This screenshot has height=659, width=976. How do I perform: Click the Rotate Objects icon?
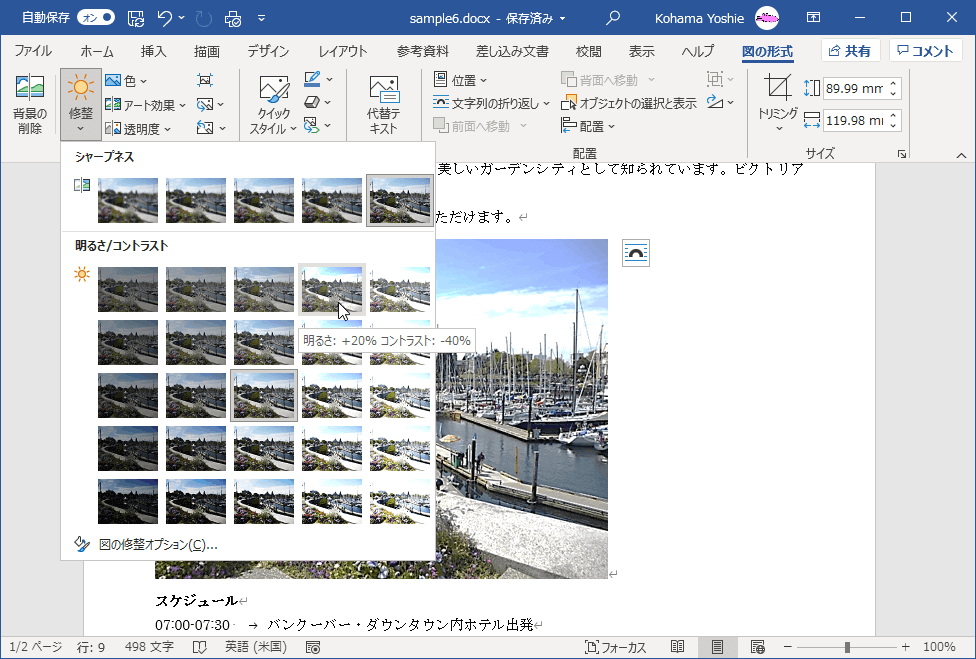[716, 102]
